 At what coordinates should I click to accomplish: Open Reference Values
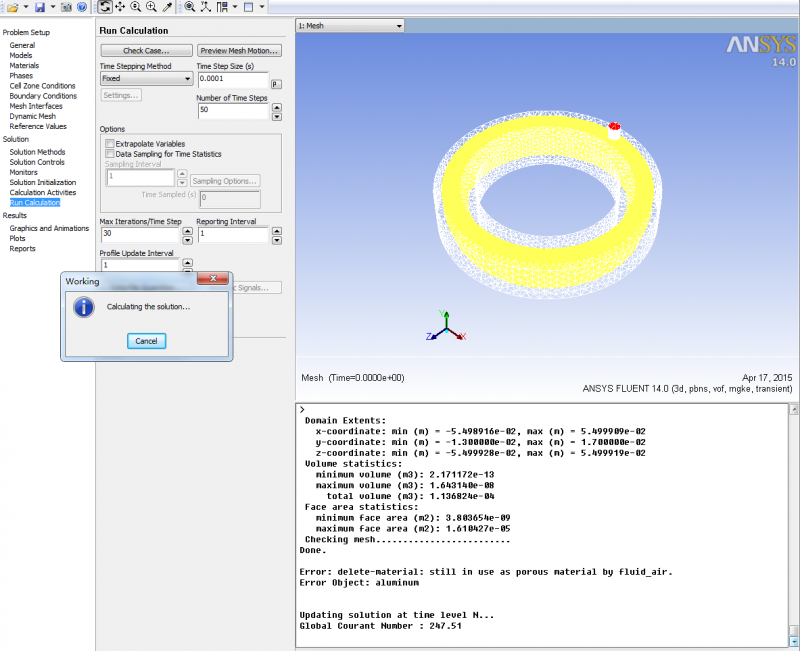point(38,127)
